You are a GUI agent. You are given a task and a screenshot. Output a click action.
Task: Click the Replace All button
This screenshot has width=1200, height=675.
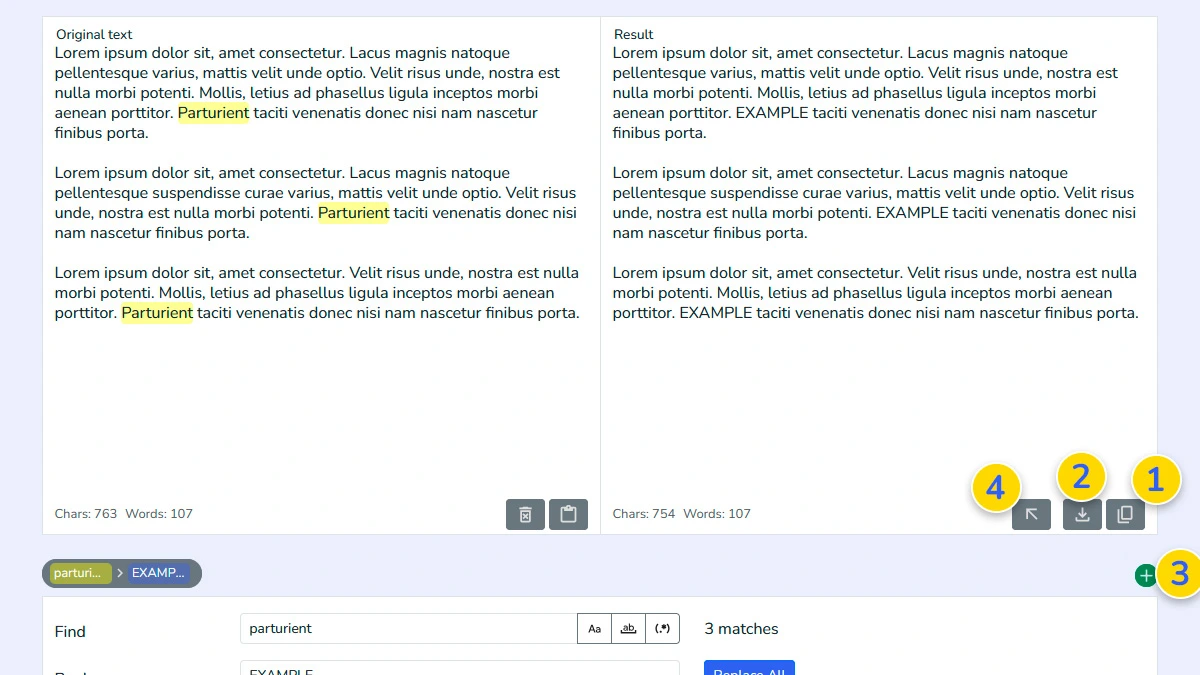pyautogui.click(x=749, y=670)
